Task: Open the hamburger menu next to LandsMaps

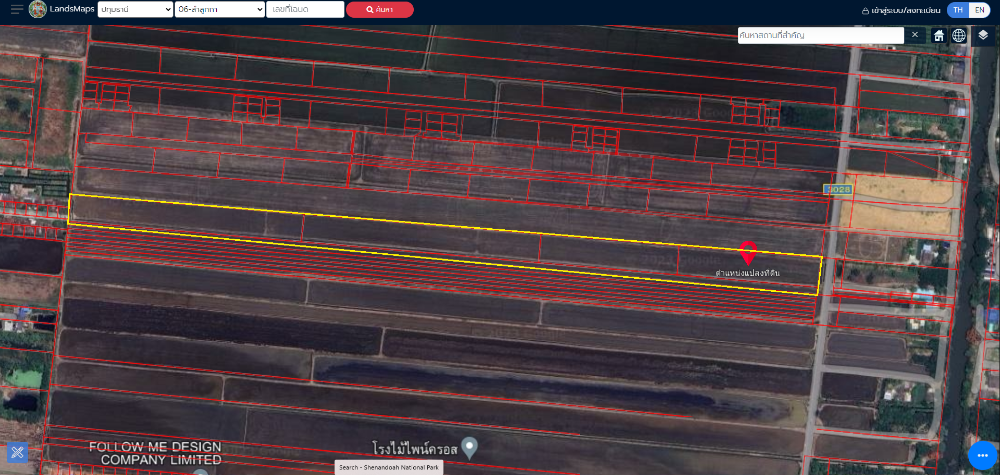Action: 17,9
